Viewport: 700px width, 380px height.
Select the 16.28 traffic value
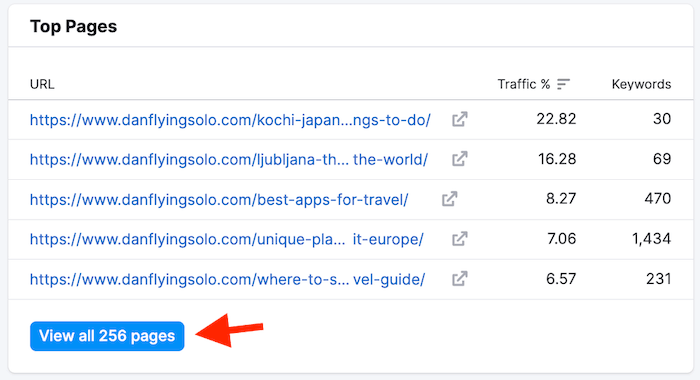point(557,159)
